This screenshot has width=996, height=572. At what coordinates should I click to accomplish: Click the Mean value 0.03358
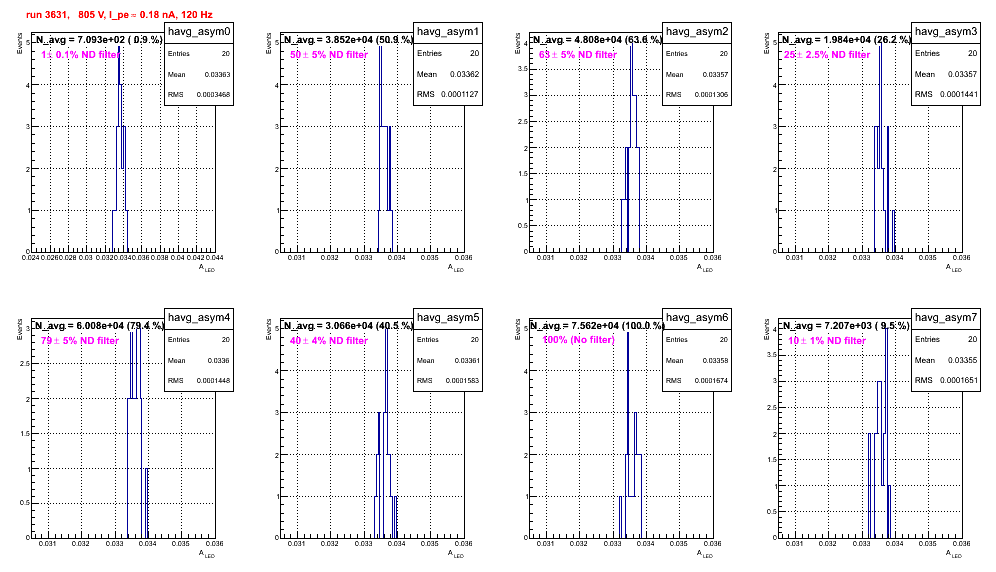point(715,360)
